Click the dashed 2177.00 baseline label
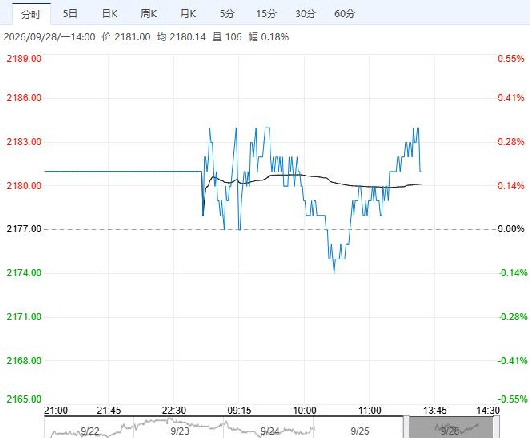The height and width of the screenshot is (438, 530). pos(24,229)
